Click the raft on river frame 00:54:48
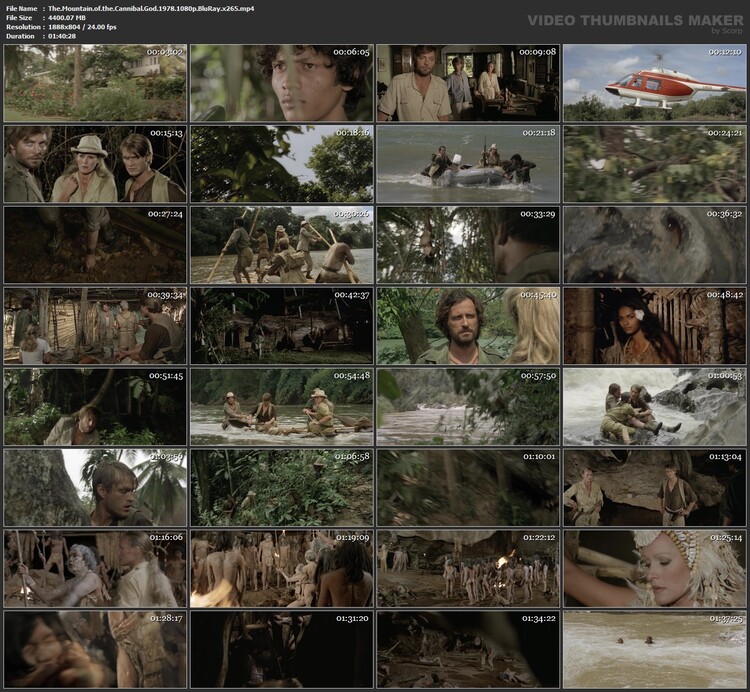The height and width of the screenshot is (692, 750). click(x=281, y=406)
